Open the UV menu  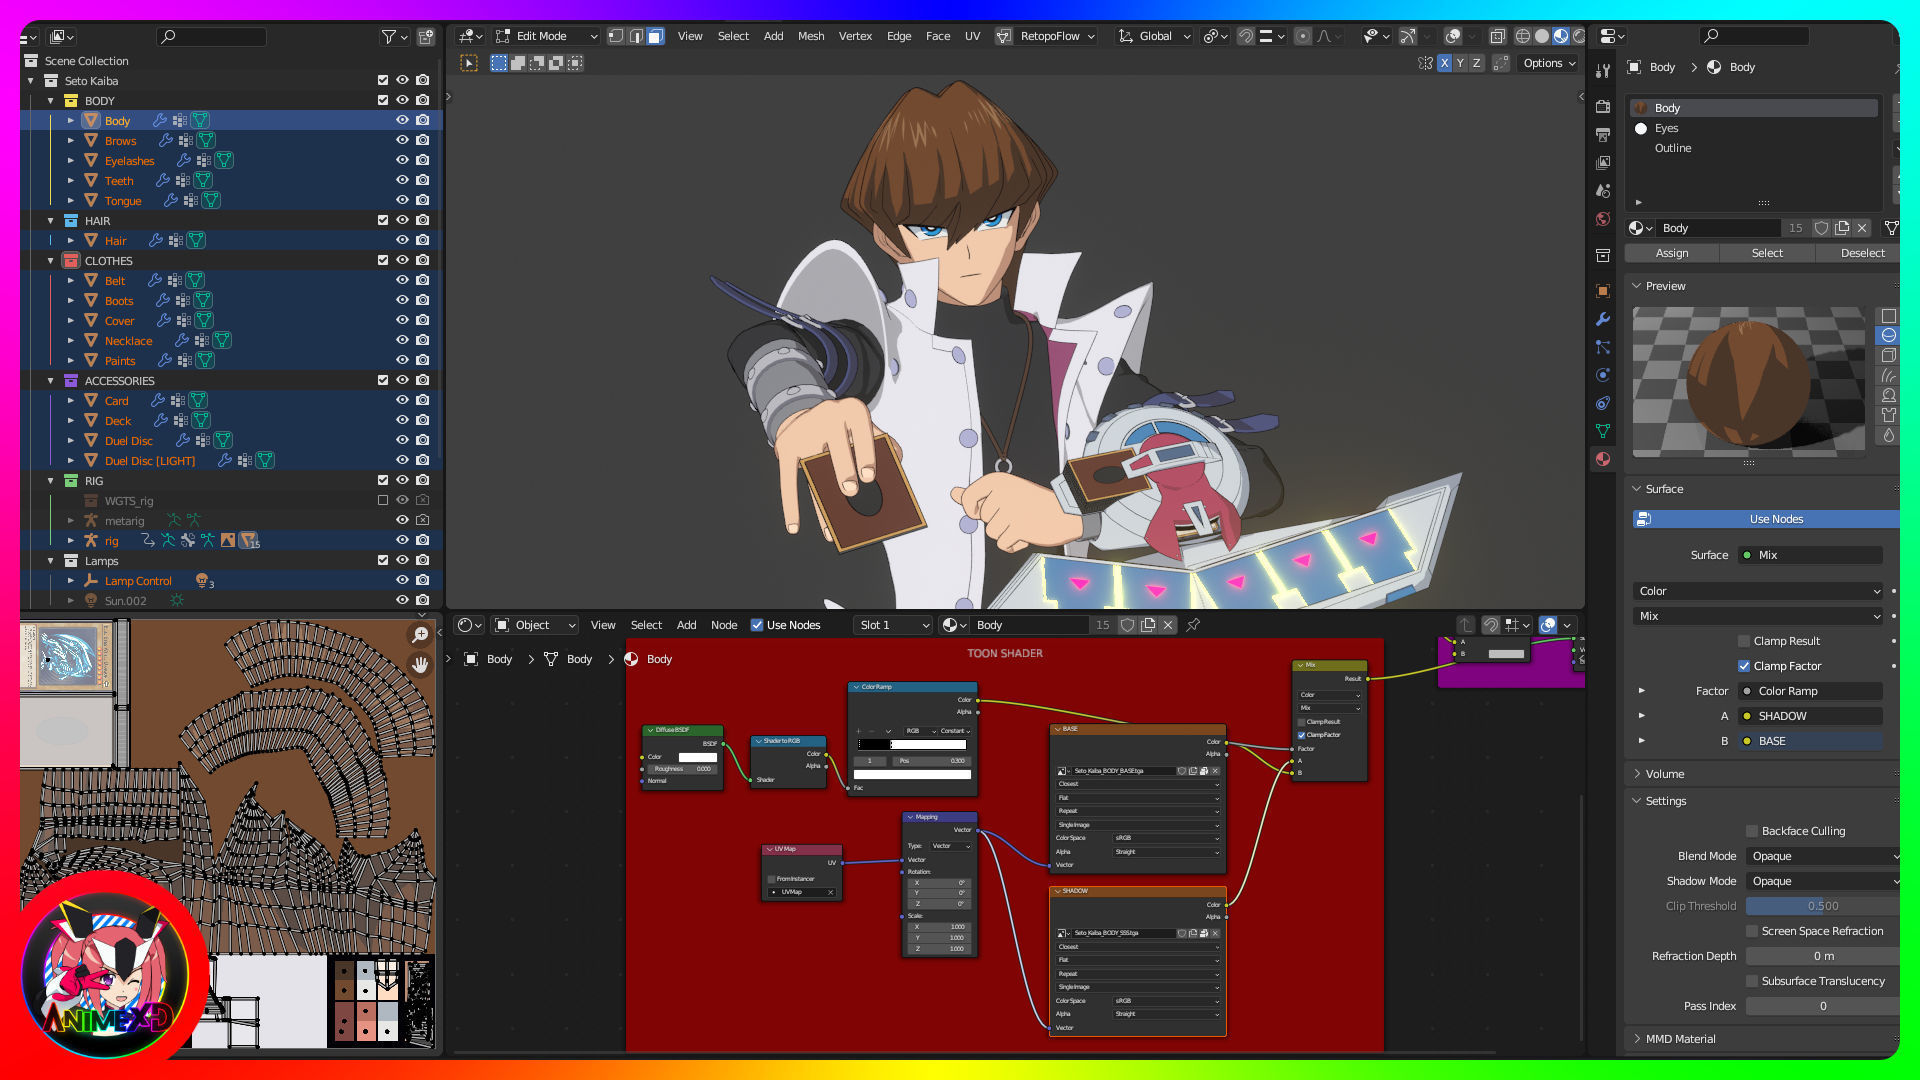click(x=972, y=36)
